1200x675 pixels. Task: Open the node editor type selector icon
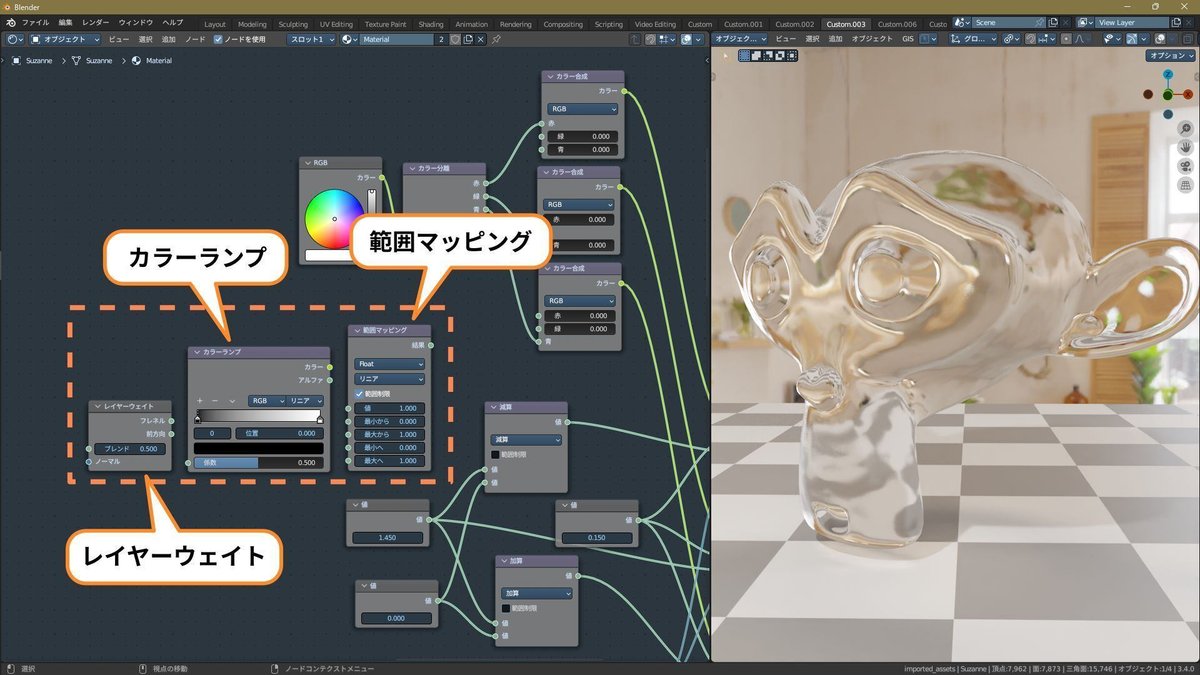tap(14, 39)
